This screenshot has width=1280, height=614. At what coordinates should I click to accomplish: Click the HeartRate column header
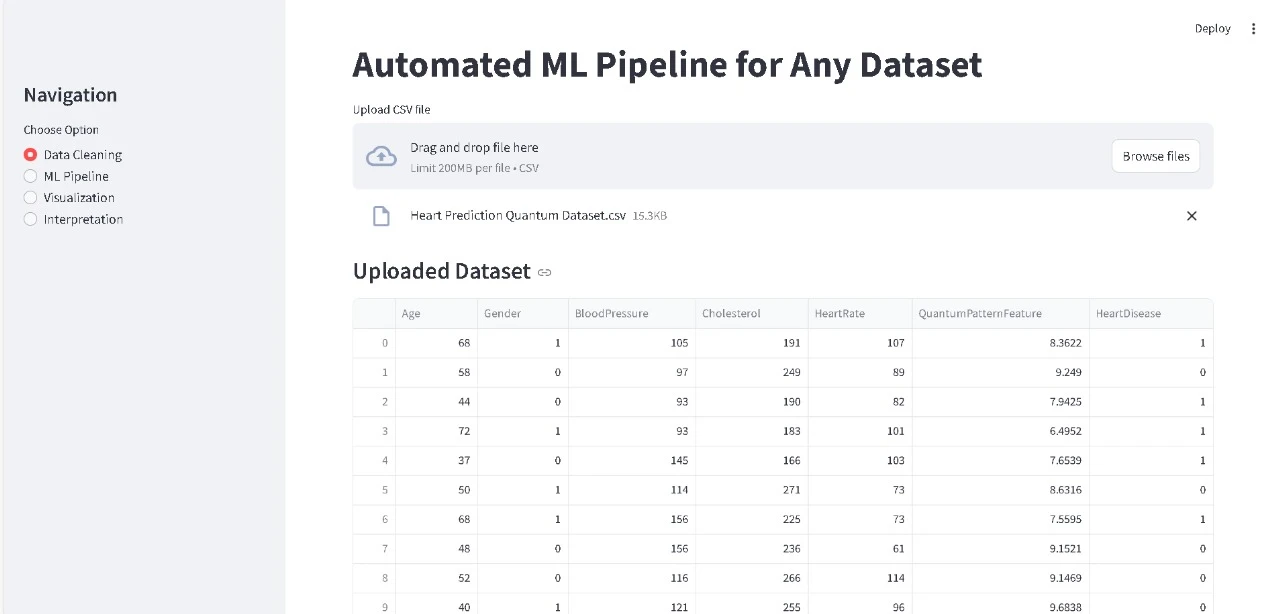(859, 314)
